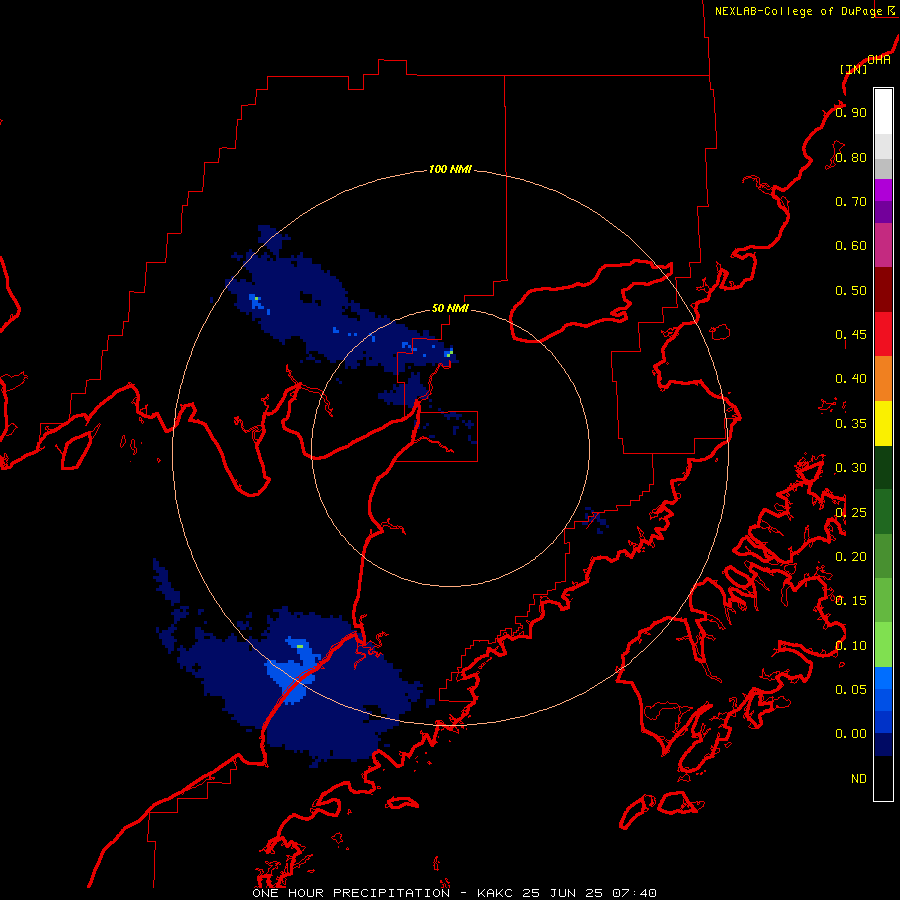Click the dark red legend swatch near 0.50
900x900 pixels.
[x=883, y=290]
